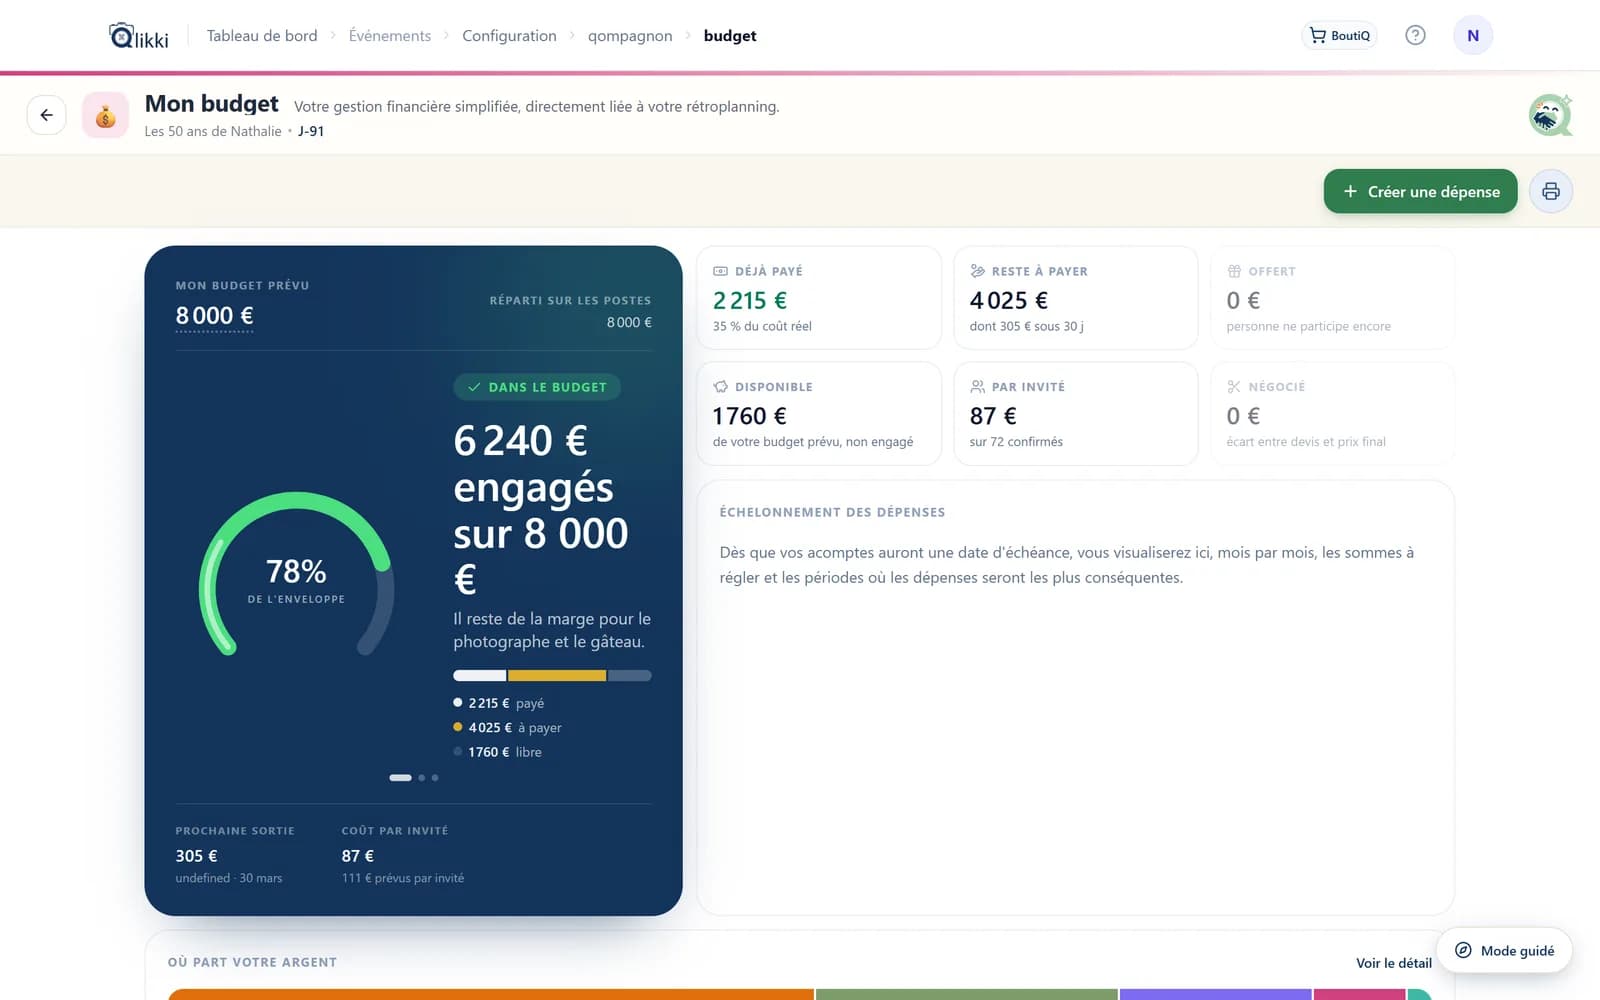
Task: Click the money bag budget icon
Action: (x=105, y=115)
